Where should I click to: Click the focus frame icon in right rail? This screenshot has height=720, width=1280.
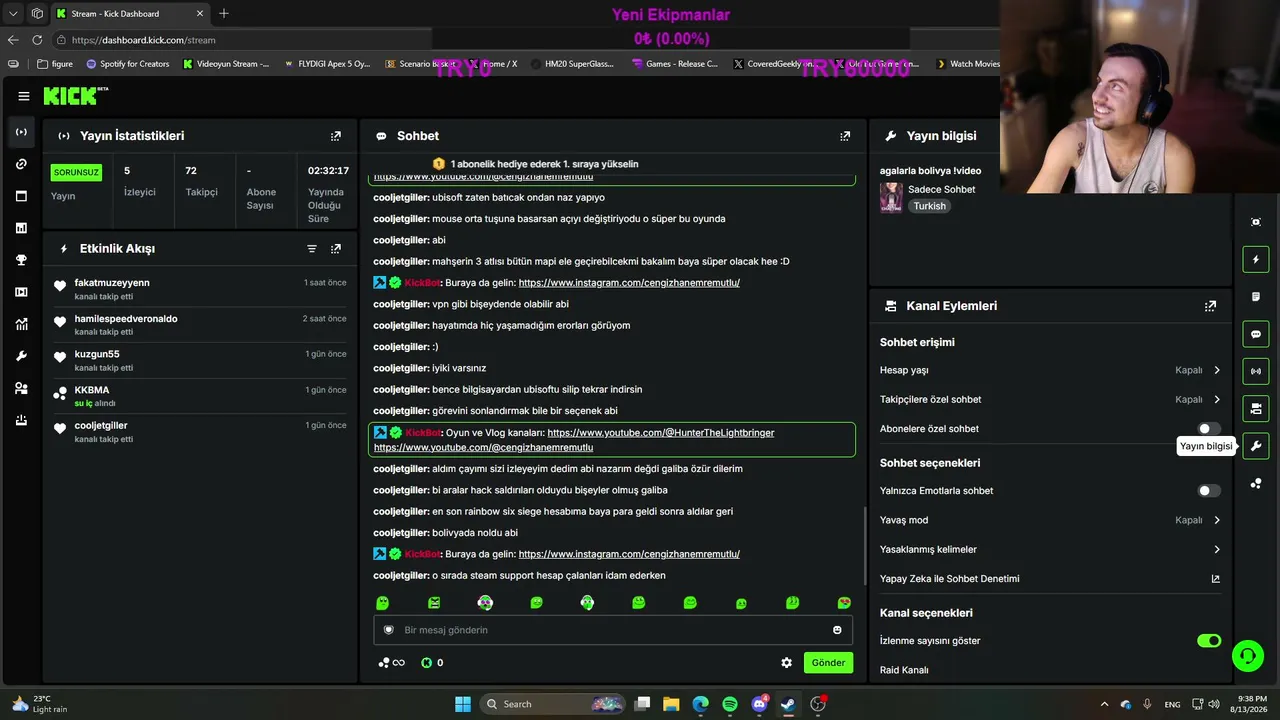(1256, 222)
